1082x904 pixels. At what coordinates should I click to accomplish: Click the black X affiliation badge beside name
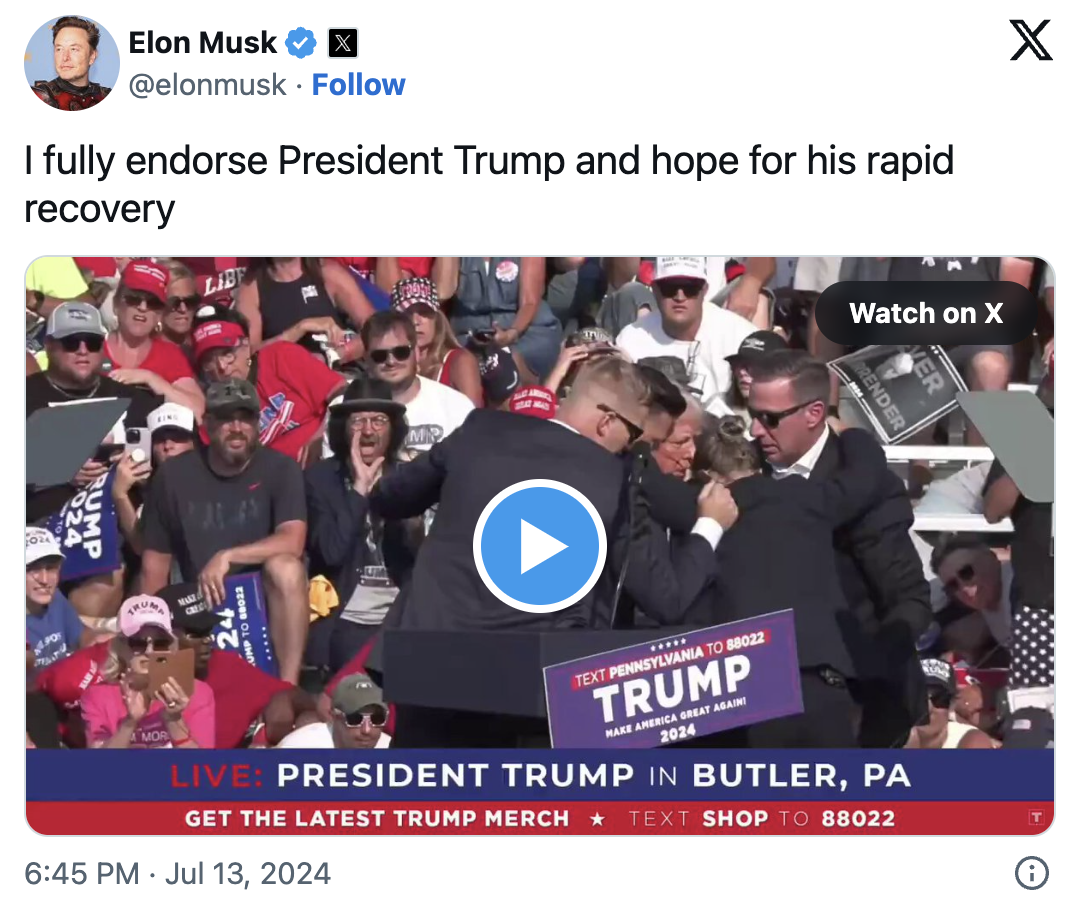tap(342, 43)
